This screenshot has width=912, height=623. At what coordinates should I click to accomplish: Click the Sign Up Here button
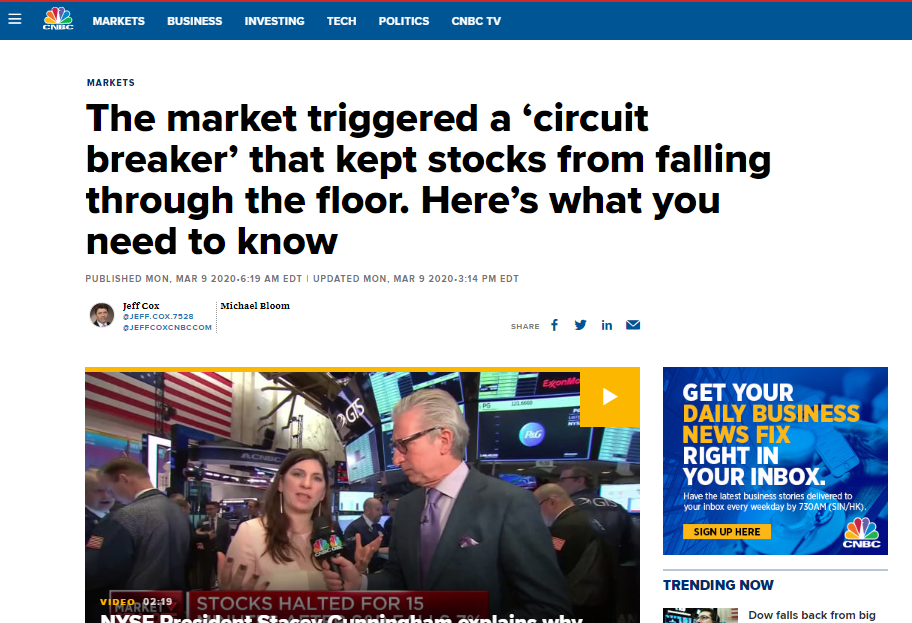pyautogui.click(x=727, y=532)
